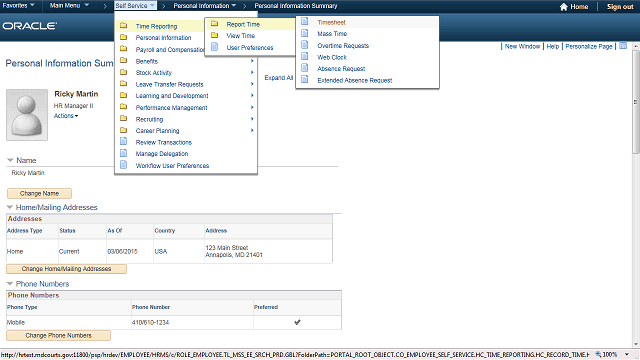Click the Career Planning folder icon
This screenshot has height=360, width=640.
(x=123, y=130)
